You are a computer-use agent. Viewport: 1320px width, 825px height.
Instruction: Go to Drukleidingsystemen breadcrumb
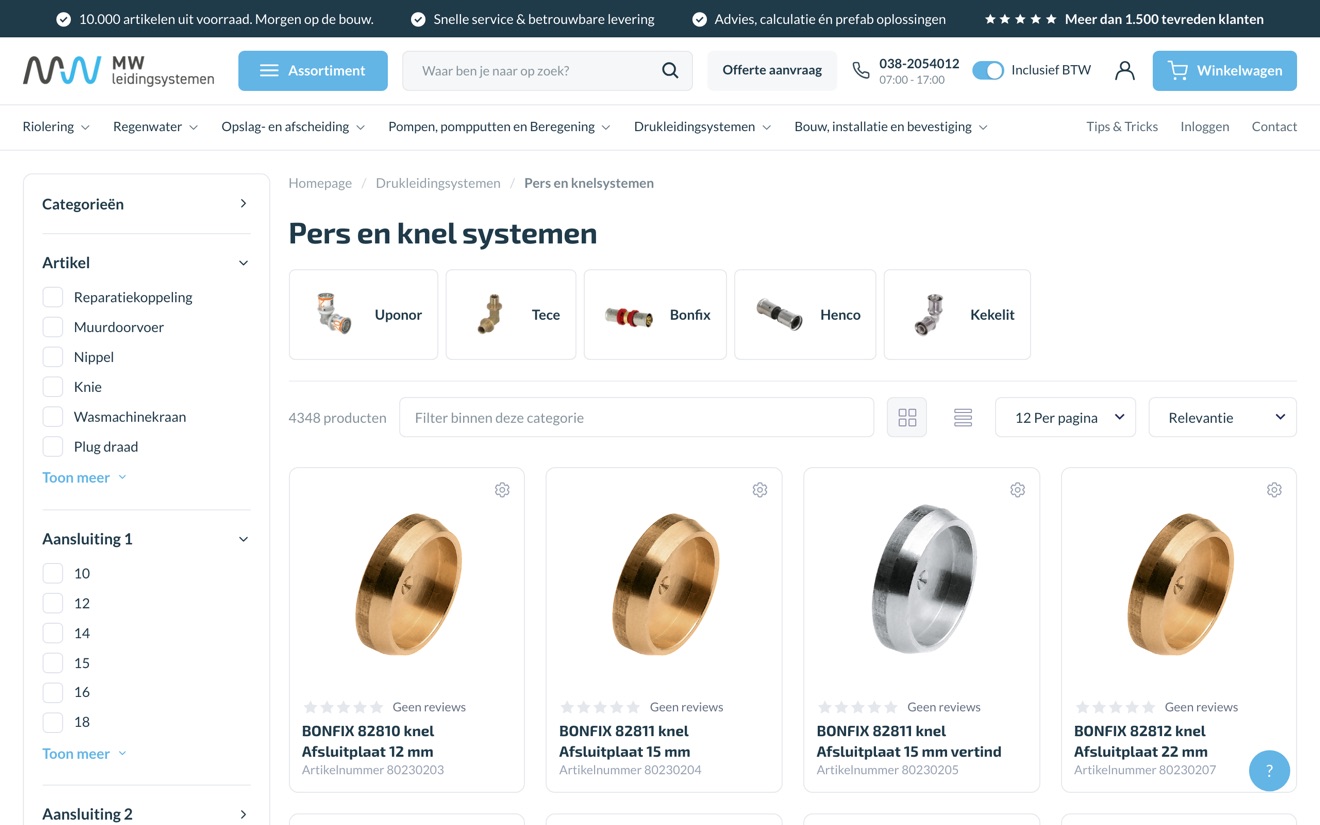(438, 183)
